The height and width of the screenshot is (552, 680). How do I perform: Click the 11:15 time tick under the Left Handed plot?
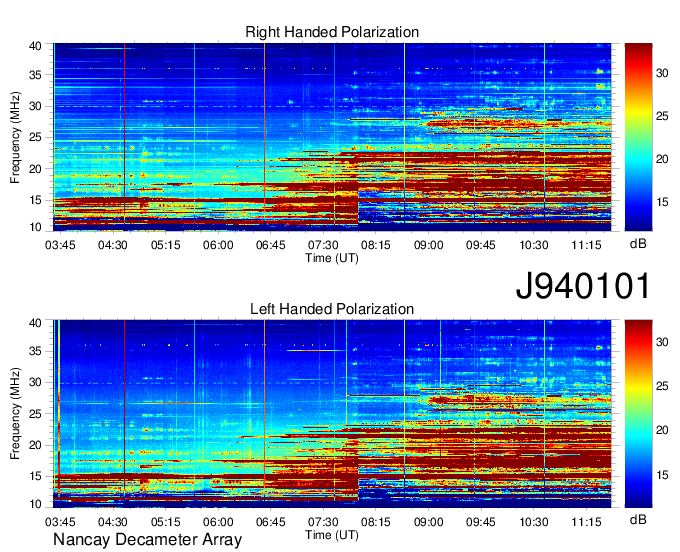click(586, 522)
